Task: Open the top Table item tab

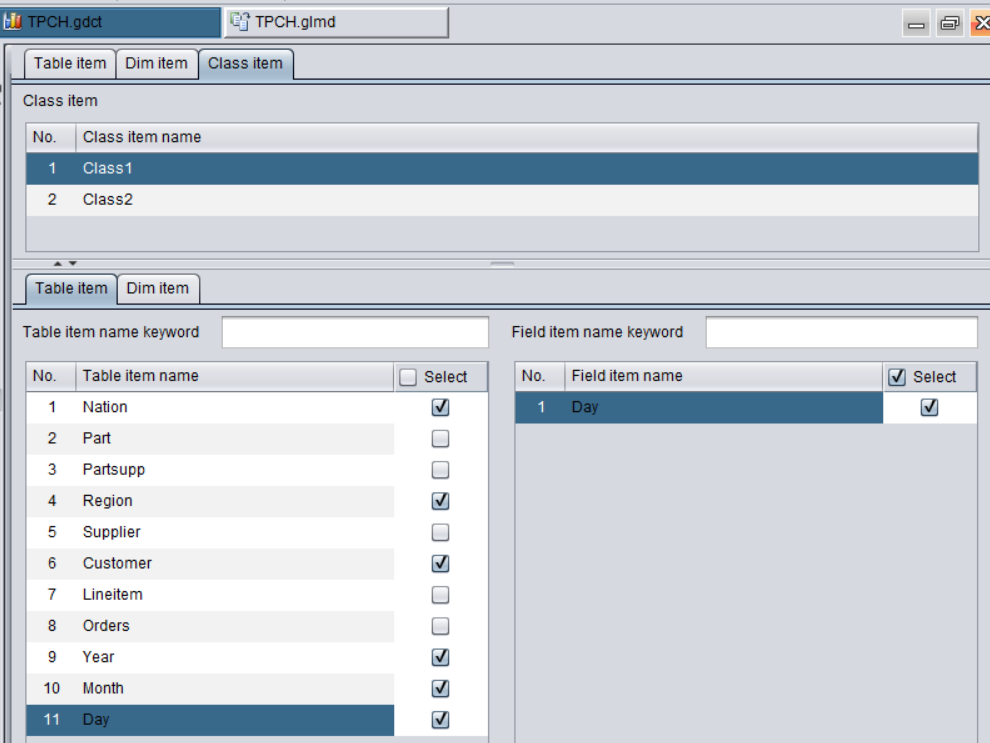Action: (x=70, y=63)
